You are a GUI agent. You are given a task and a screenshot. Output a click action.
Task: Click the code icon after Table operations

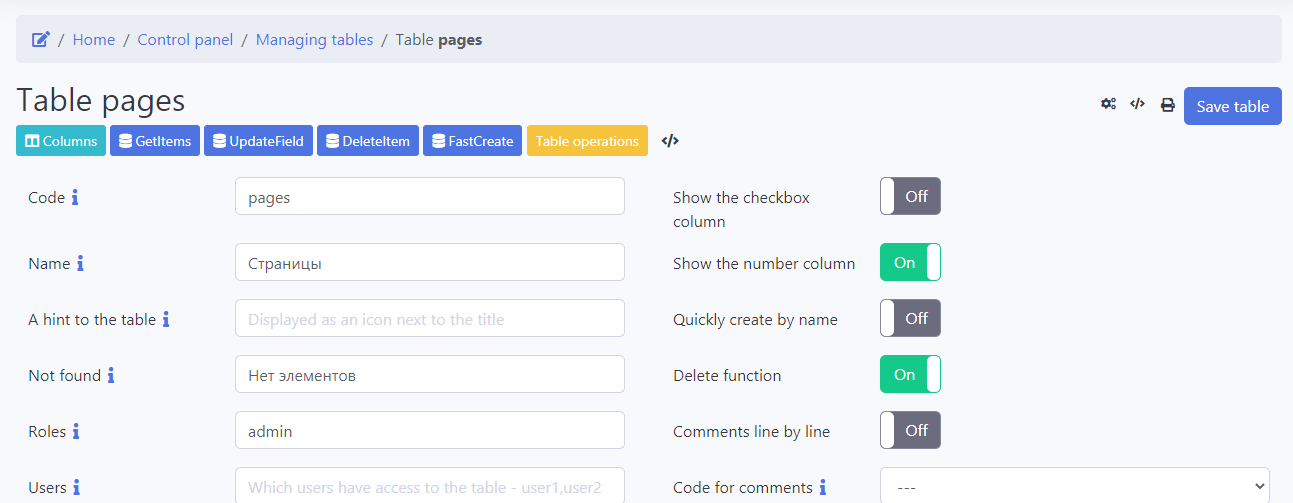670,141
